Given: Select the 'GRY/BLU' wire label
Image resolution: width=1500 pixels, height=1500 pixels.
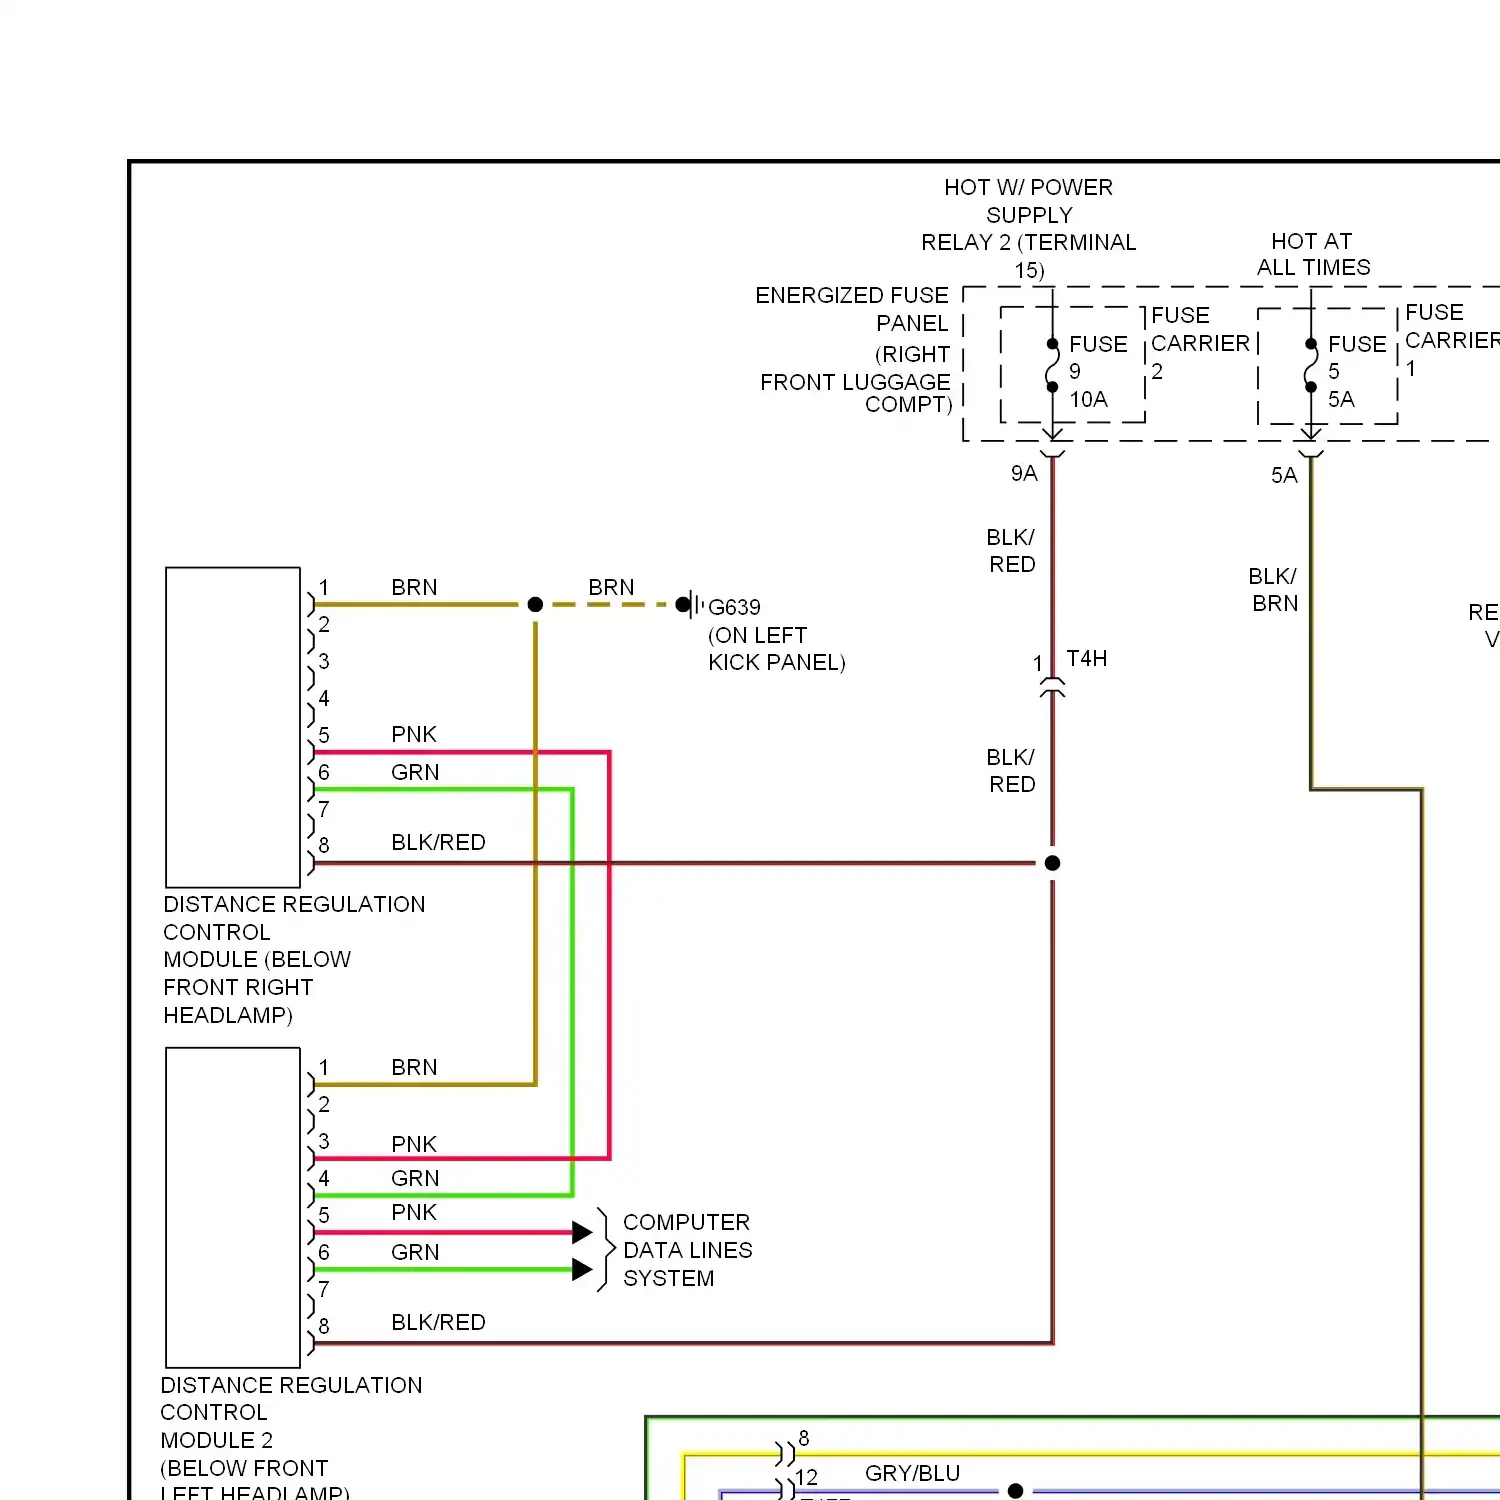Looking at the screenshot, I should 912,1473.
